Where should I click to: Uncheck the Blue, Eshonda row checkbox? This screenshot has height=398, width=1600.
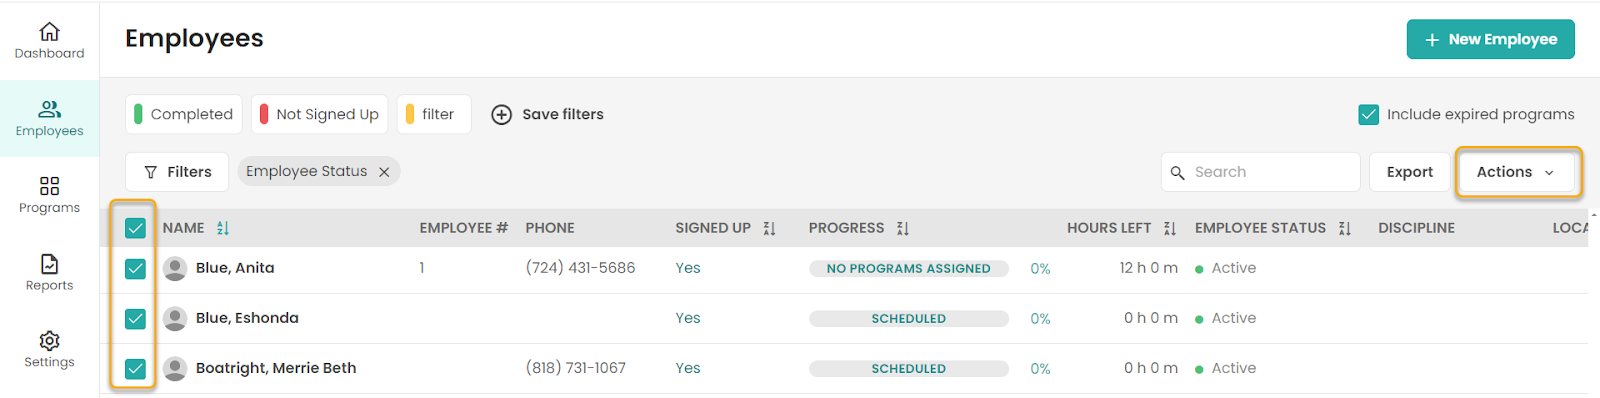(x=136, y=318)
